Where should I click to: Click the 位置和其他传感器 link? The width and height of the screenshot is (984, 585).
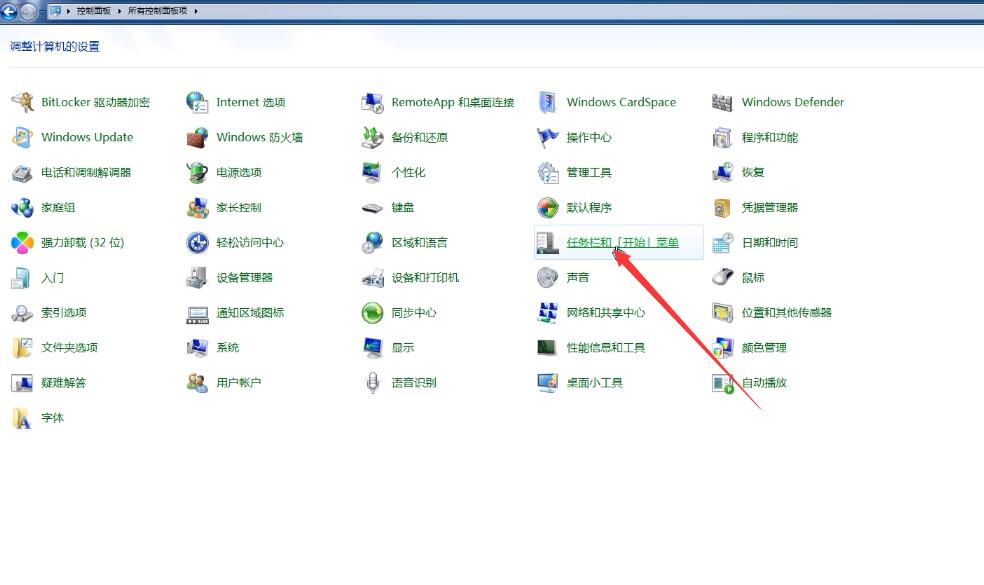pos(786,313)
